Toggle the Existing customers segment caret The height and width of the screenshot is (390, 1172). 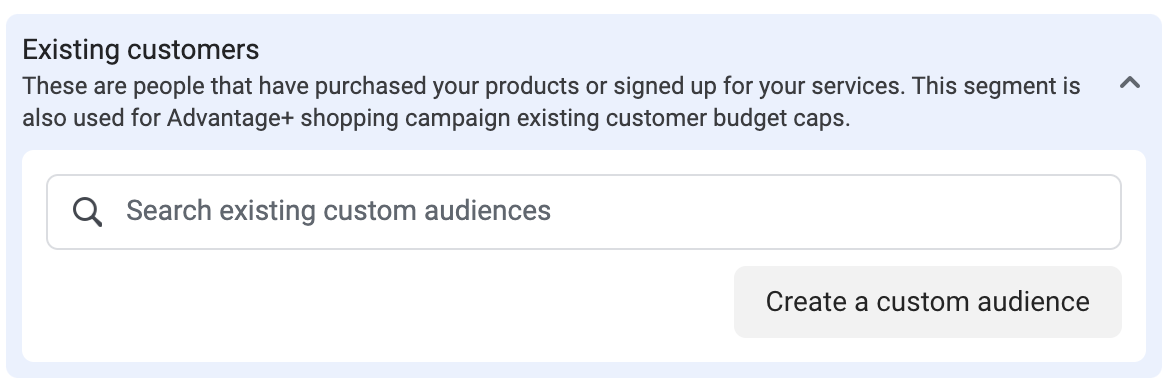point(1129,83)
